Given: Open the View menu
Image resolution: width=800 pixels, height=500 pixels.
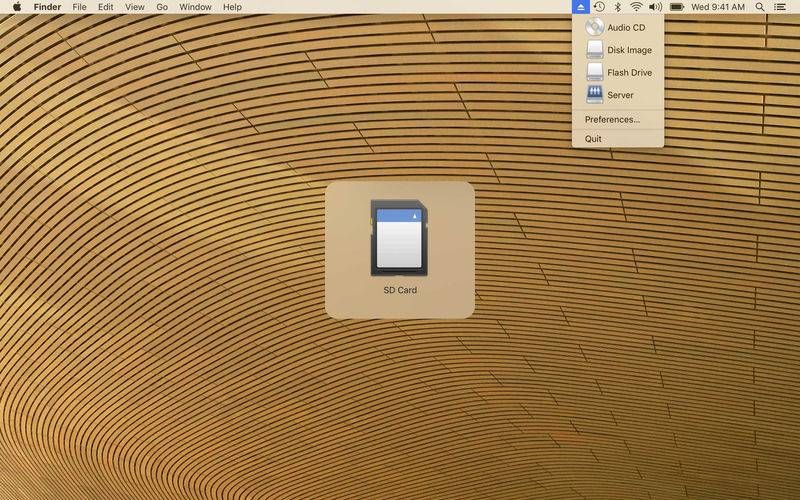Looking at the screenshot, I should (135, 7).
